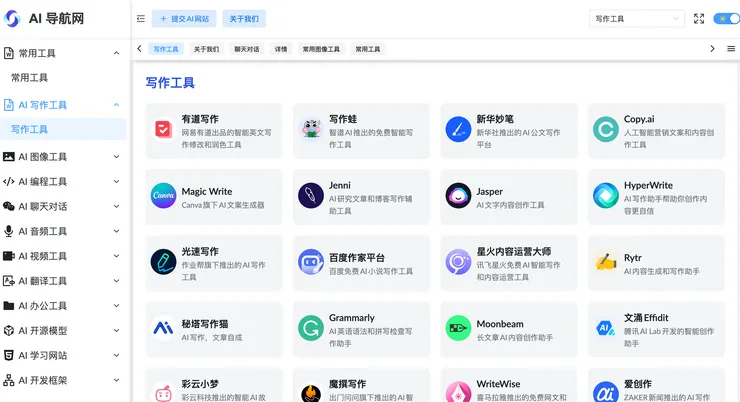The image size is (740, 402).
Task: Click the 提交AI网站 button
Action: [x=184, y=19]
